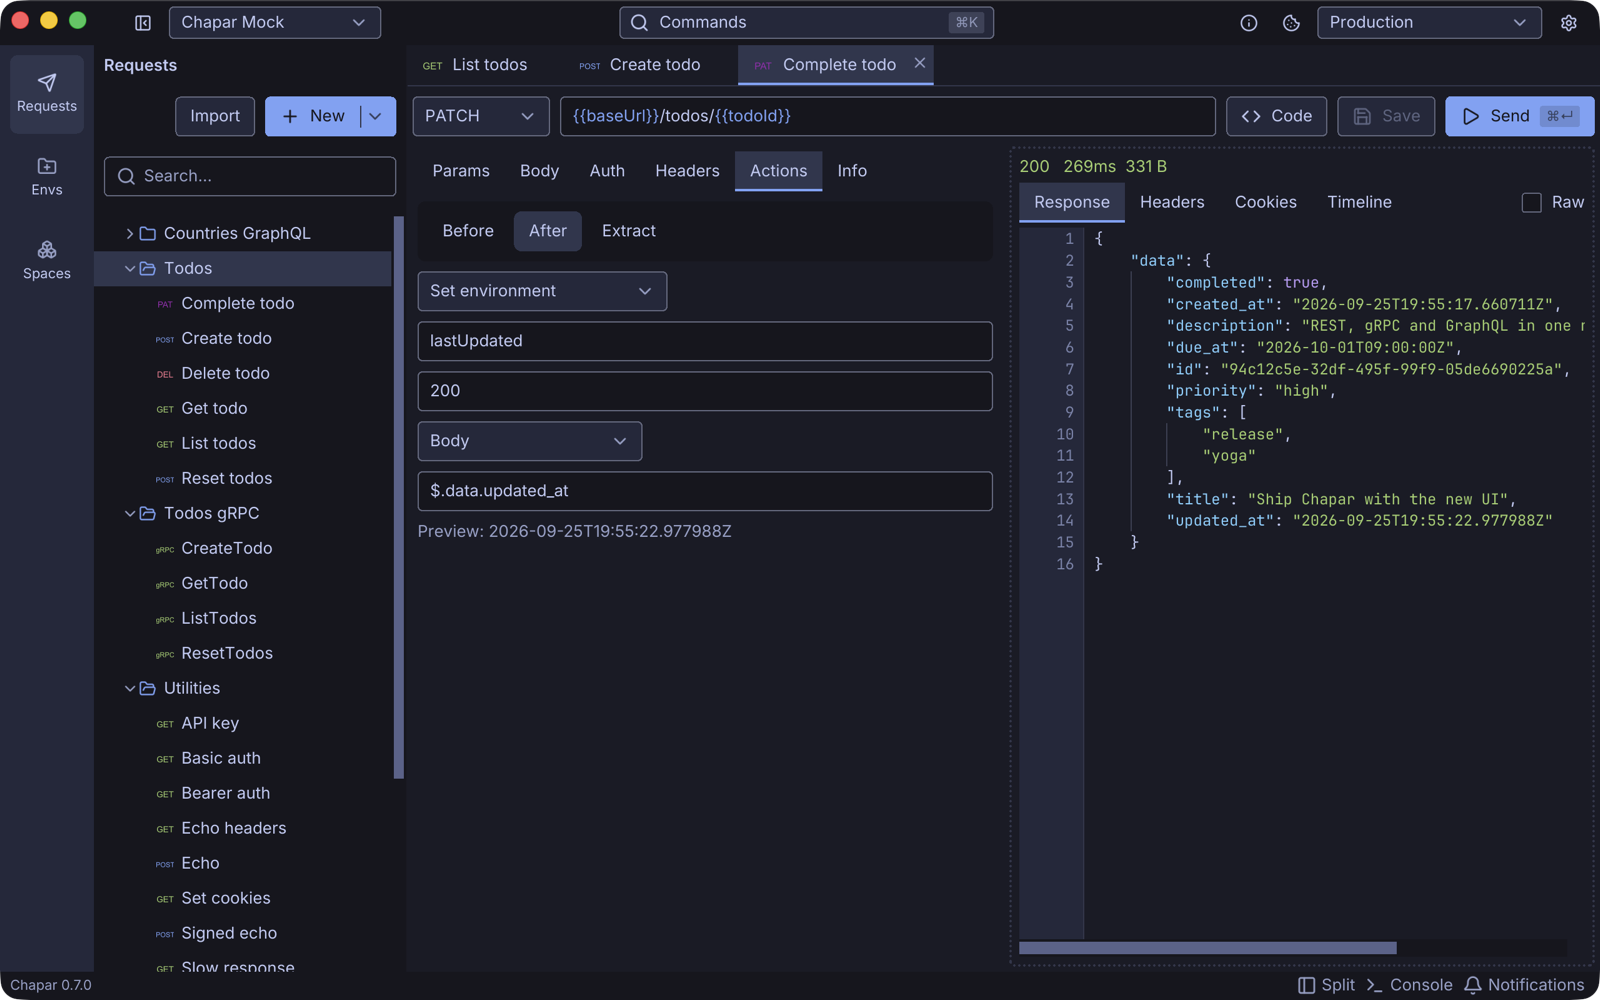Collapse the Todos gRPC folder chevron
The height and width of the screenshot is (1000, 1600).
click(x=129, y=513)
